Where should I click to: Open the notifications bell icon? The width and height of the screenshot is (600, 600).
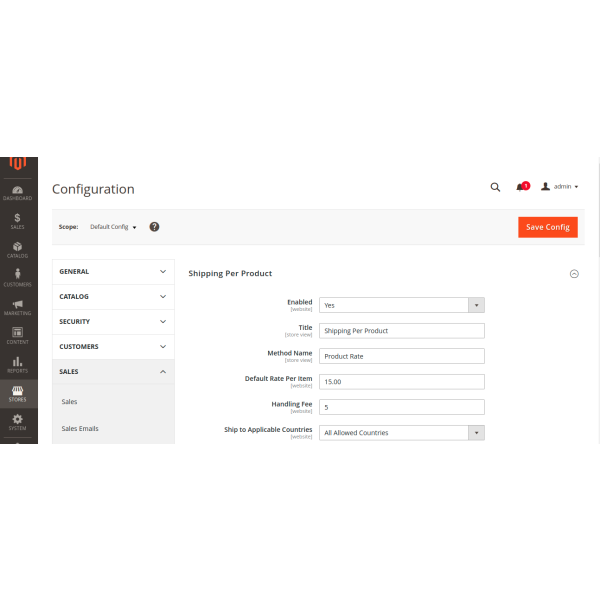pos(521,187)
